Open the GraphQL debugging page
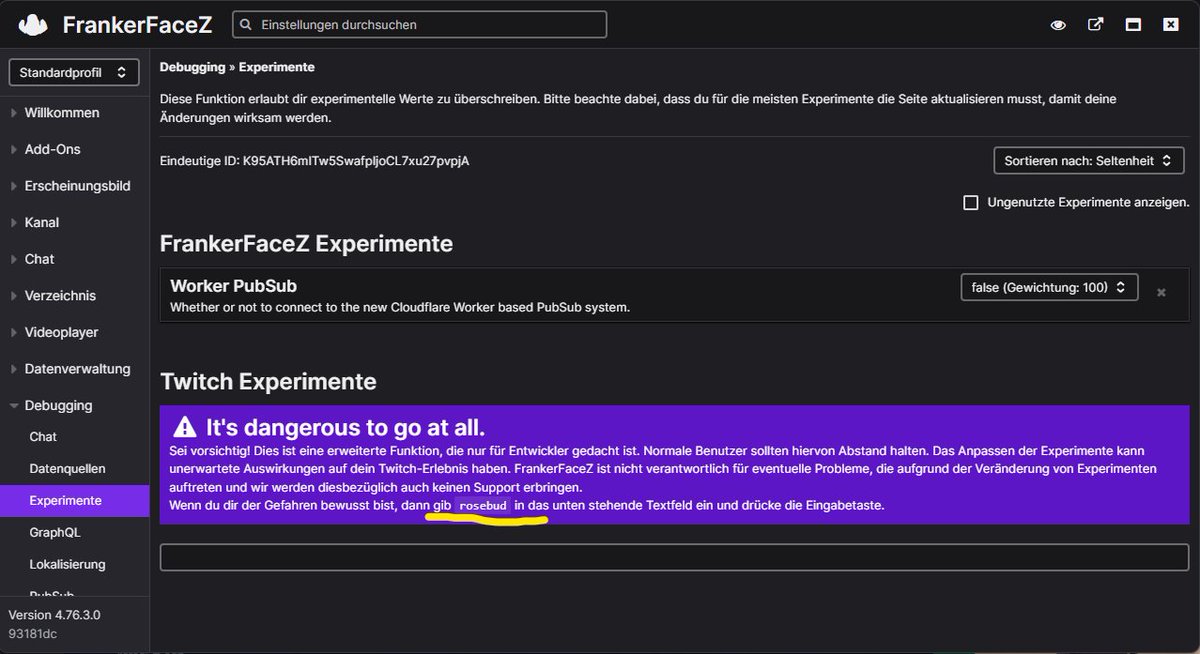This screenshot has width=1200, height=654. [55, 533]
